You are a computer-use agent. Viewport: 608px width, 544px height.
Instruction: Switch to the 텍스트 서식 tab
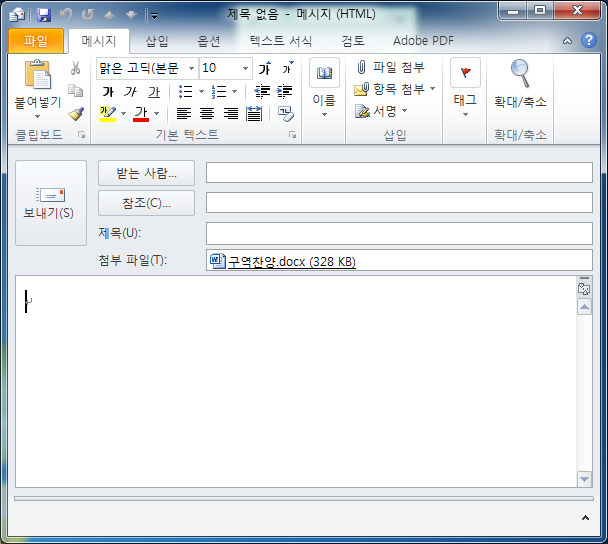(x=281, y=41)
